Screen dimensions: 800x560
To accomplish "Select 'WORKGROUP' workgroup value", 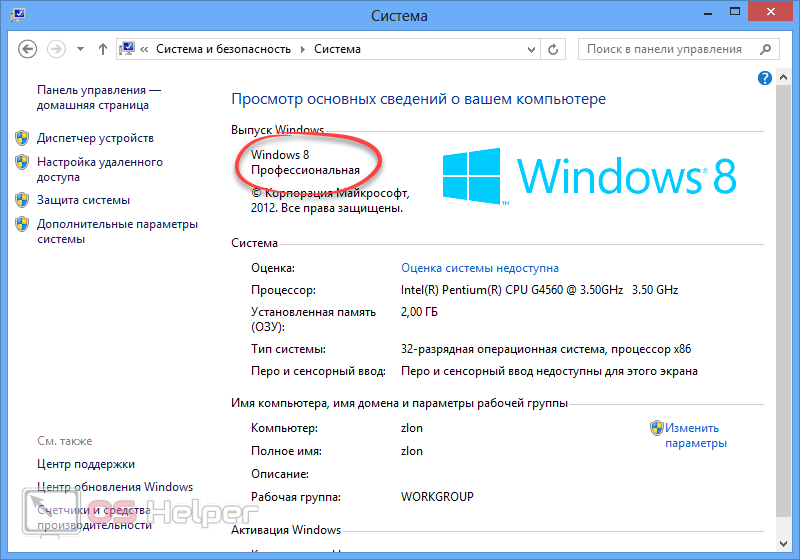I will [x=437, y=497].
